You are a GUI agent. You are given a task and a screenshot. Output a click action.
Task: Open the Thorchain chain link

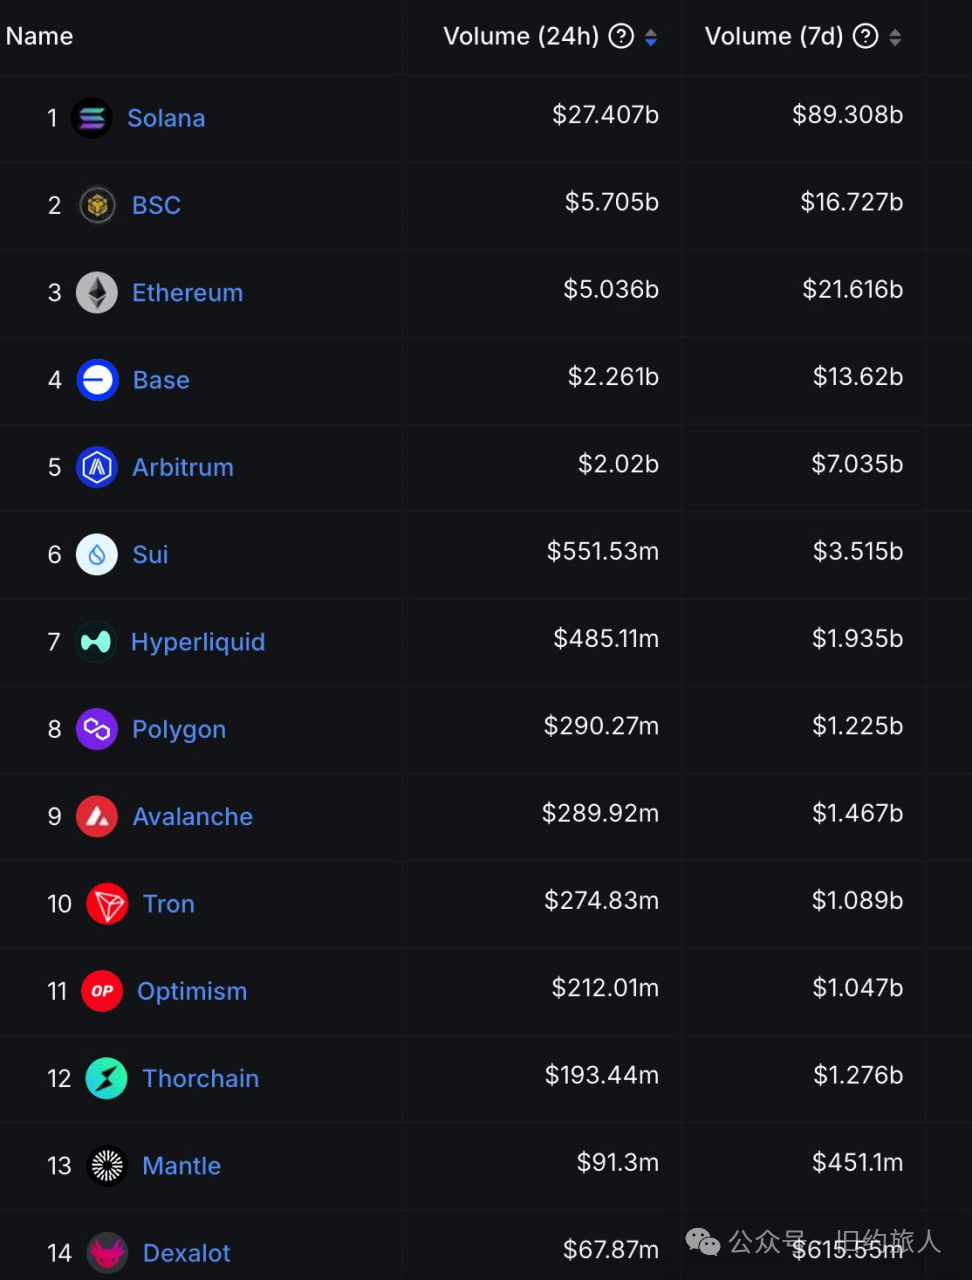pos(201,1079)
